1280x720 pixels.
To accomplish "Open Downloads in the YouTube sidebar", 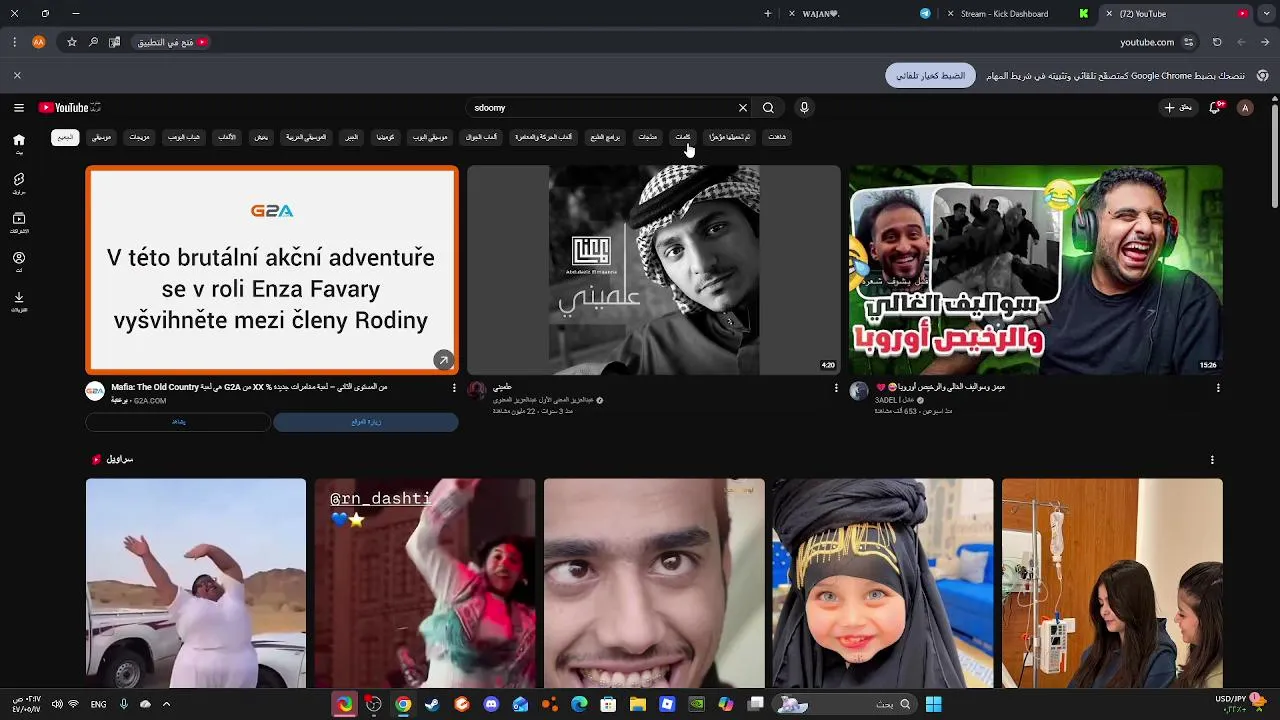I will click(x=19, y=301).
